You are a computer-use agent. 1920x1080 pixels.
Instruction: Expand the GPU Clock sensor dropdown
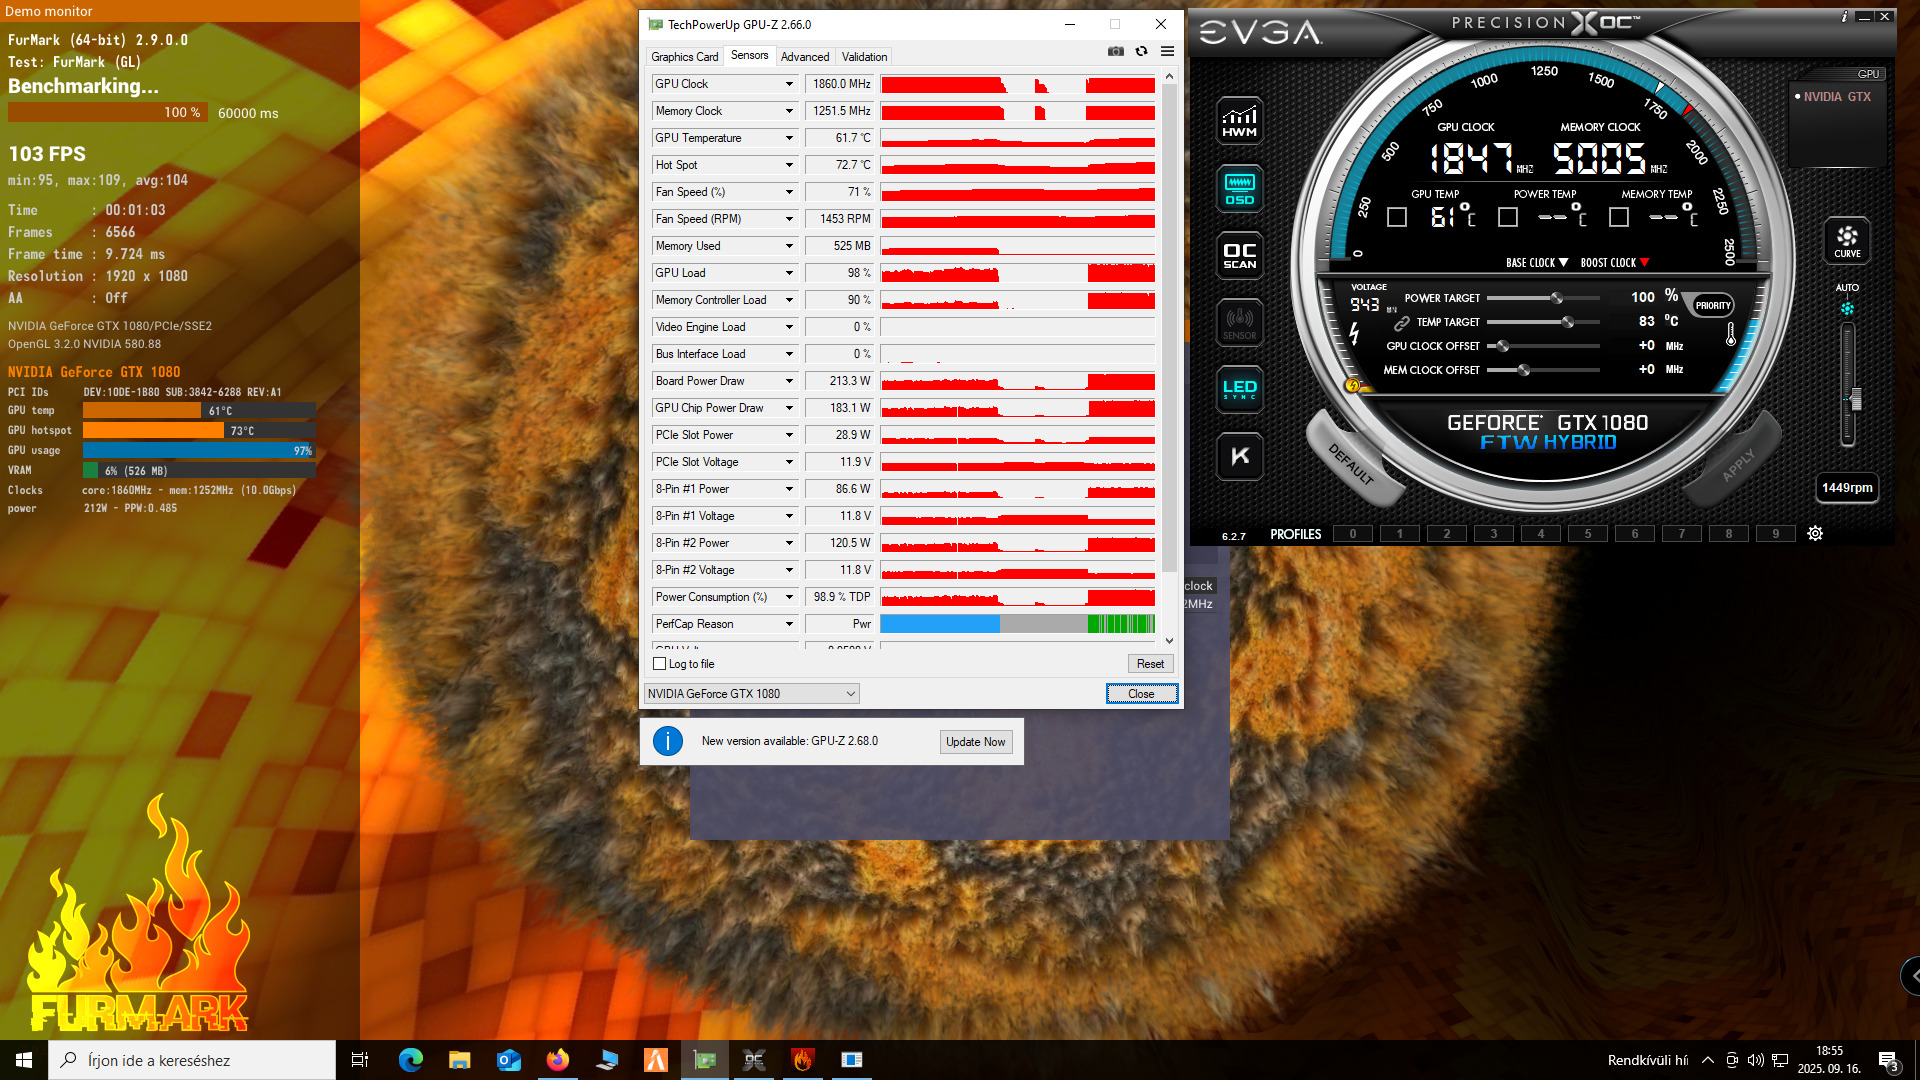[x=789, y=84]
